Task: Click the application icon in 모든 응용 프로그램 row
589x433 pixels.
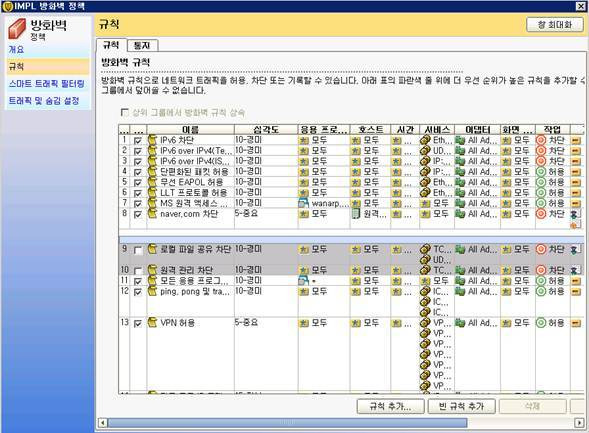Action: (x=304, y=281)
